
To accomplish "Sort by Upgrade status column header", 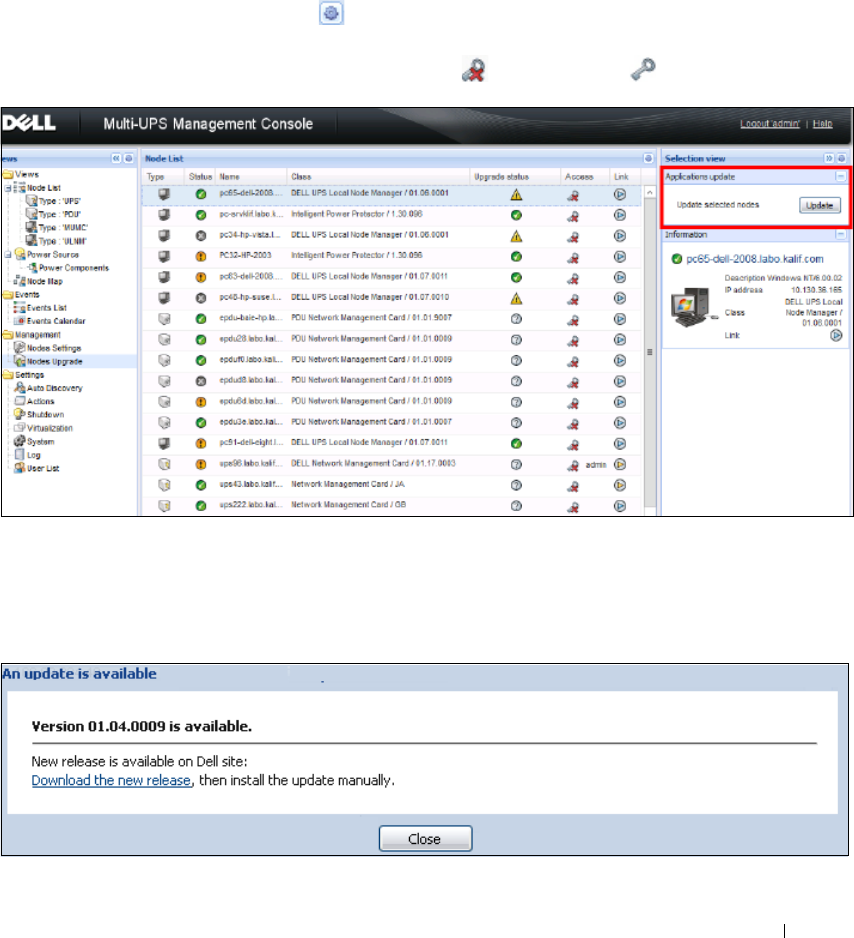I will (515, 176).
